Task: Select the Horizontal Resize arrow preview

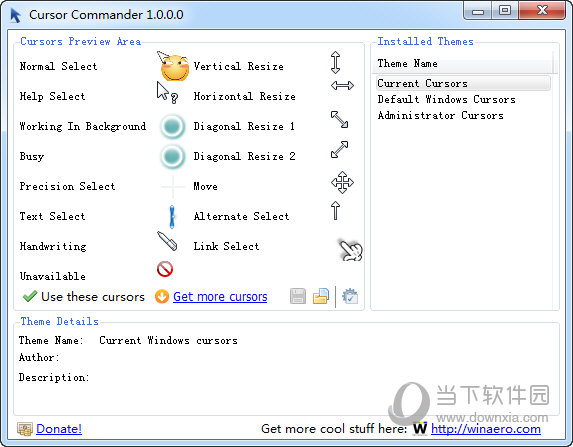Action: click(342, 86)
